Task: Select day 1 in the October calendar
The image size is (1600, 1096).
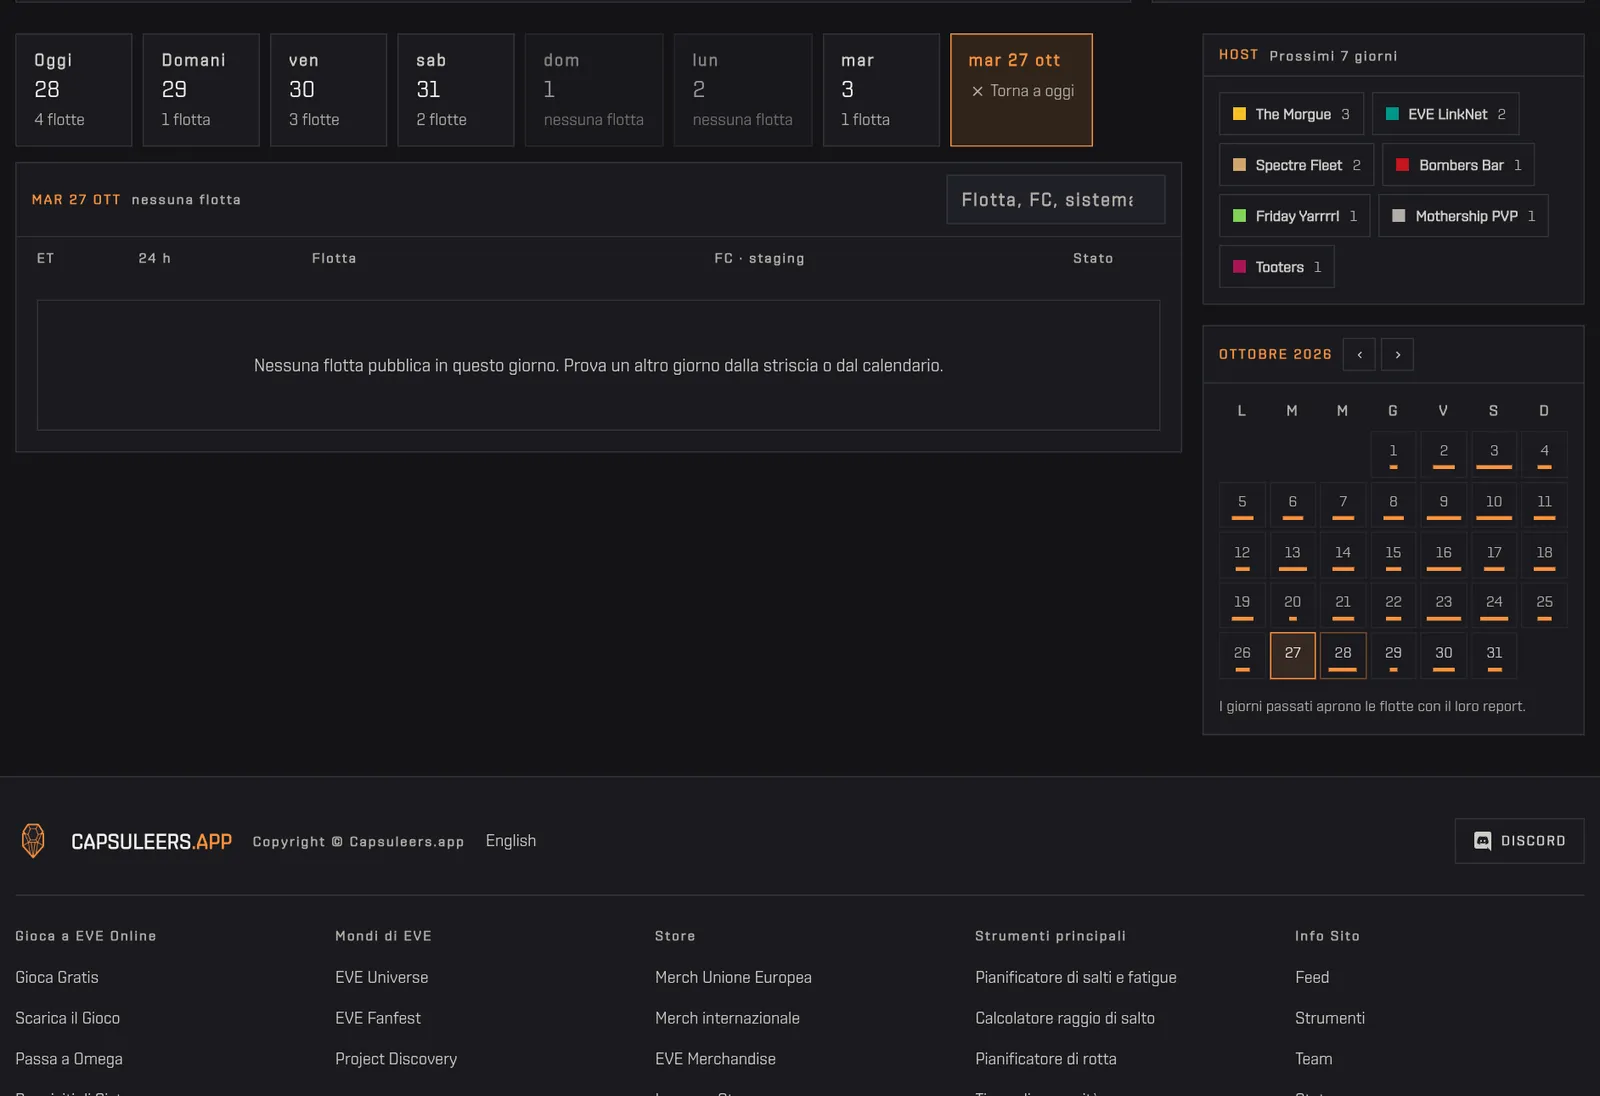Action: [x=1393, y=454]
